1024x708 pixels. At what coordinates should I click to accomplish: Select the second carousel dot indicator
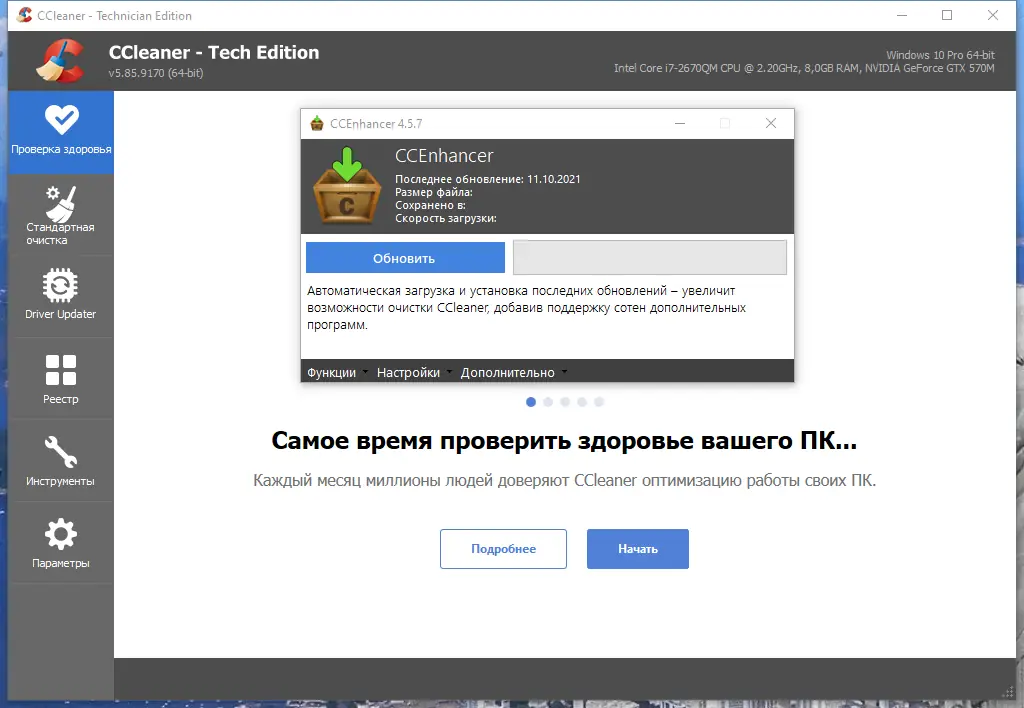548,401
